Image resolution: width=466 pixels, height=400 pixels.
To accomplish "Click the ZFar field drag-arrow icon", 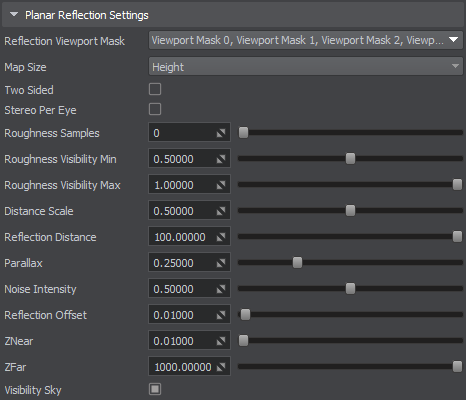I will [221, 367].
